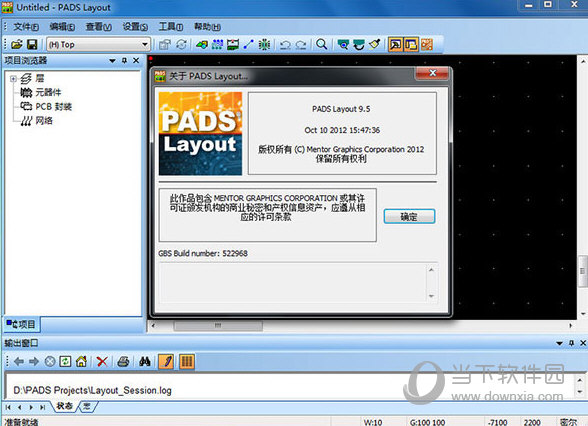
Task: Click the PADS Router link icon
Action: point(427,45)
